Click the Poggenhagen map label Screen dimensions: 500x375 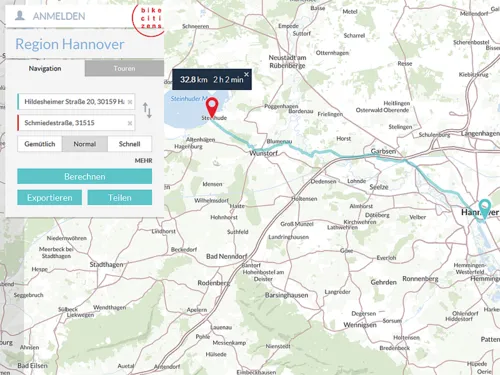point(281,106)
